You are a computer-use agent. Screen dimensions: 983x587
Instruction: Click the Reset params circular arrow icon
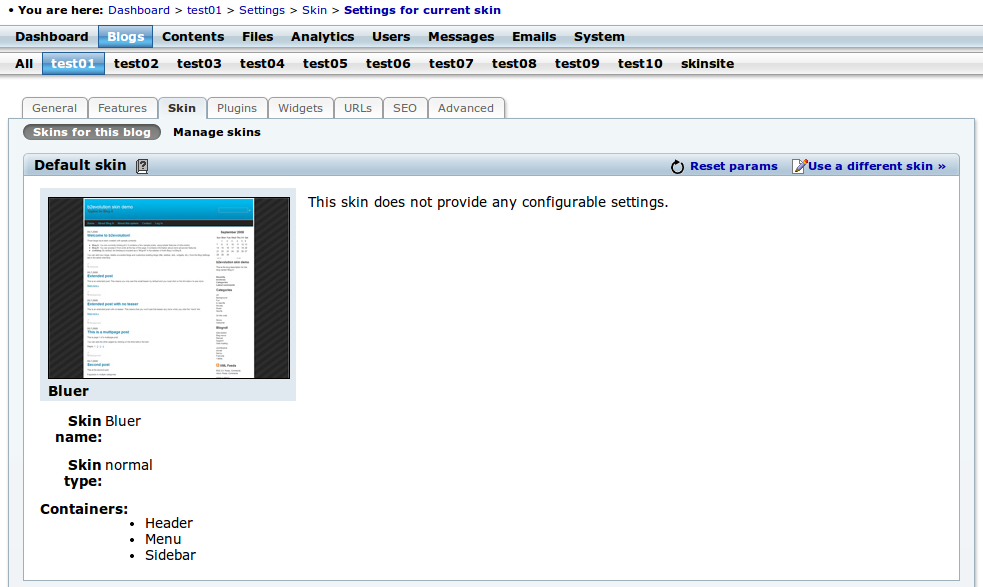677,167
